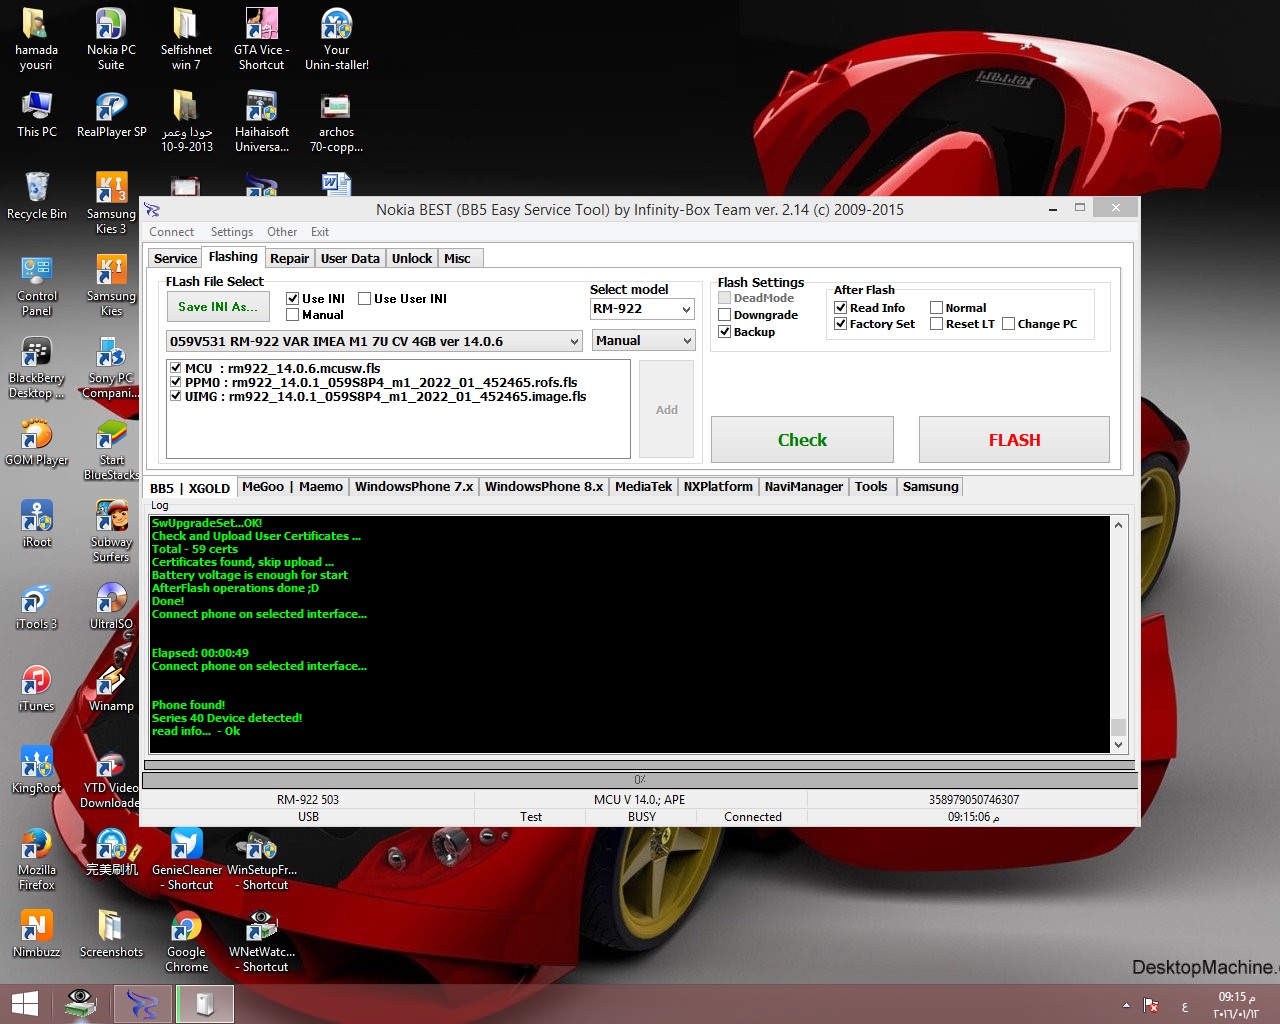Launch the iRoot desktop shortcut
The height and width of the screenshot is (1024, 1280).
click(x=37, y=524)
